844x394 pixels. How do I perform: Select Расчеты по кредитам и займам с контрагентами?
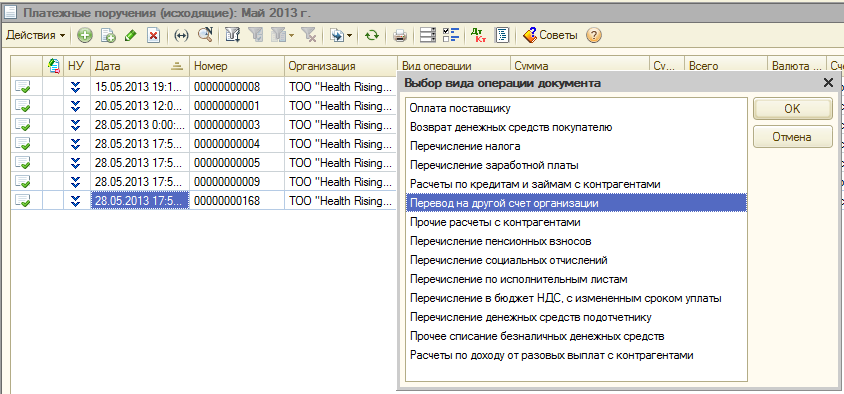click(576, 185)
